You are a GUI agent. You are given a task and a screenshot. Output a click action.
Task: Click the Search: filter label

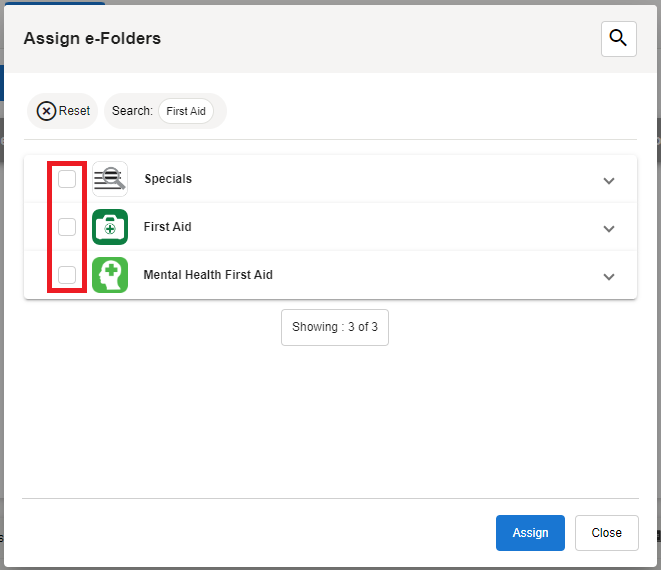pyautogui.click(x=132, y=111)
